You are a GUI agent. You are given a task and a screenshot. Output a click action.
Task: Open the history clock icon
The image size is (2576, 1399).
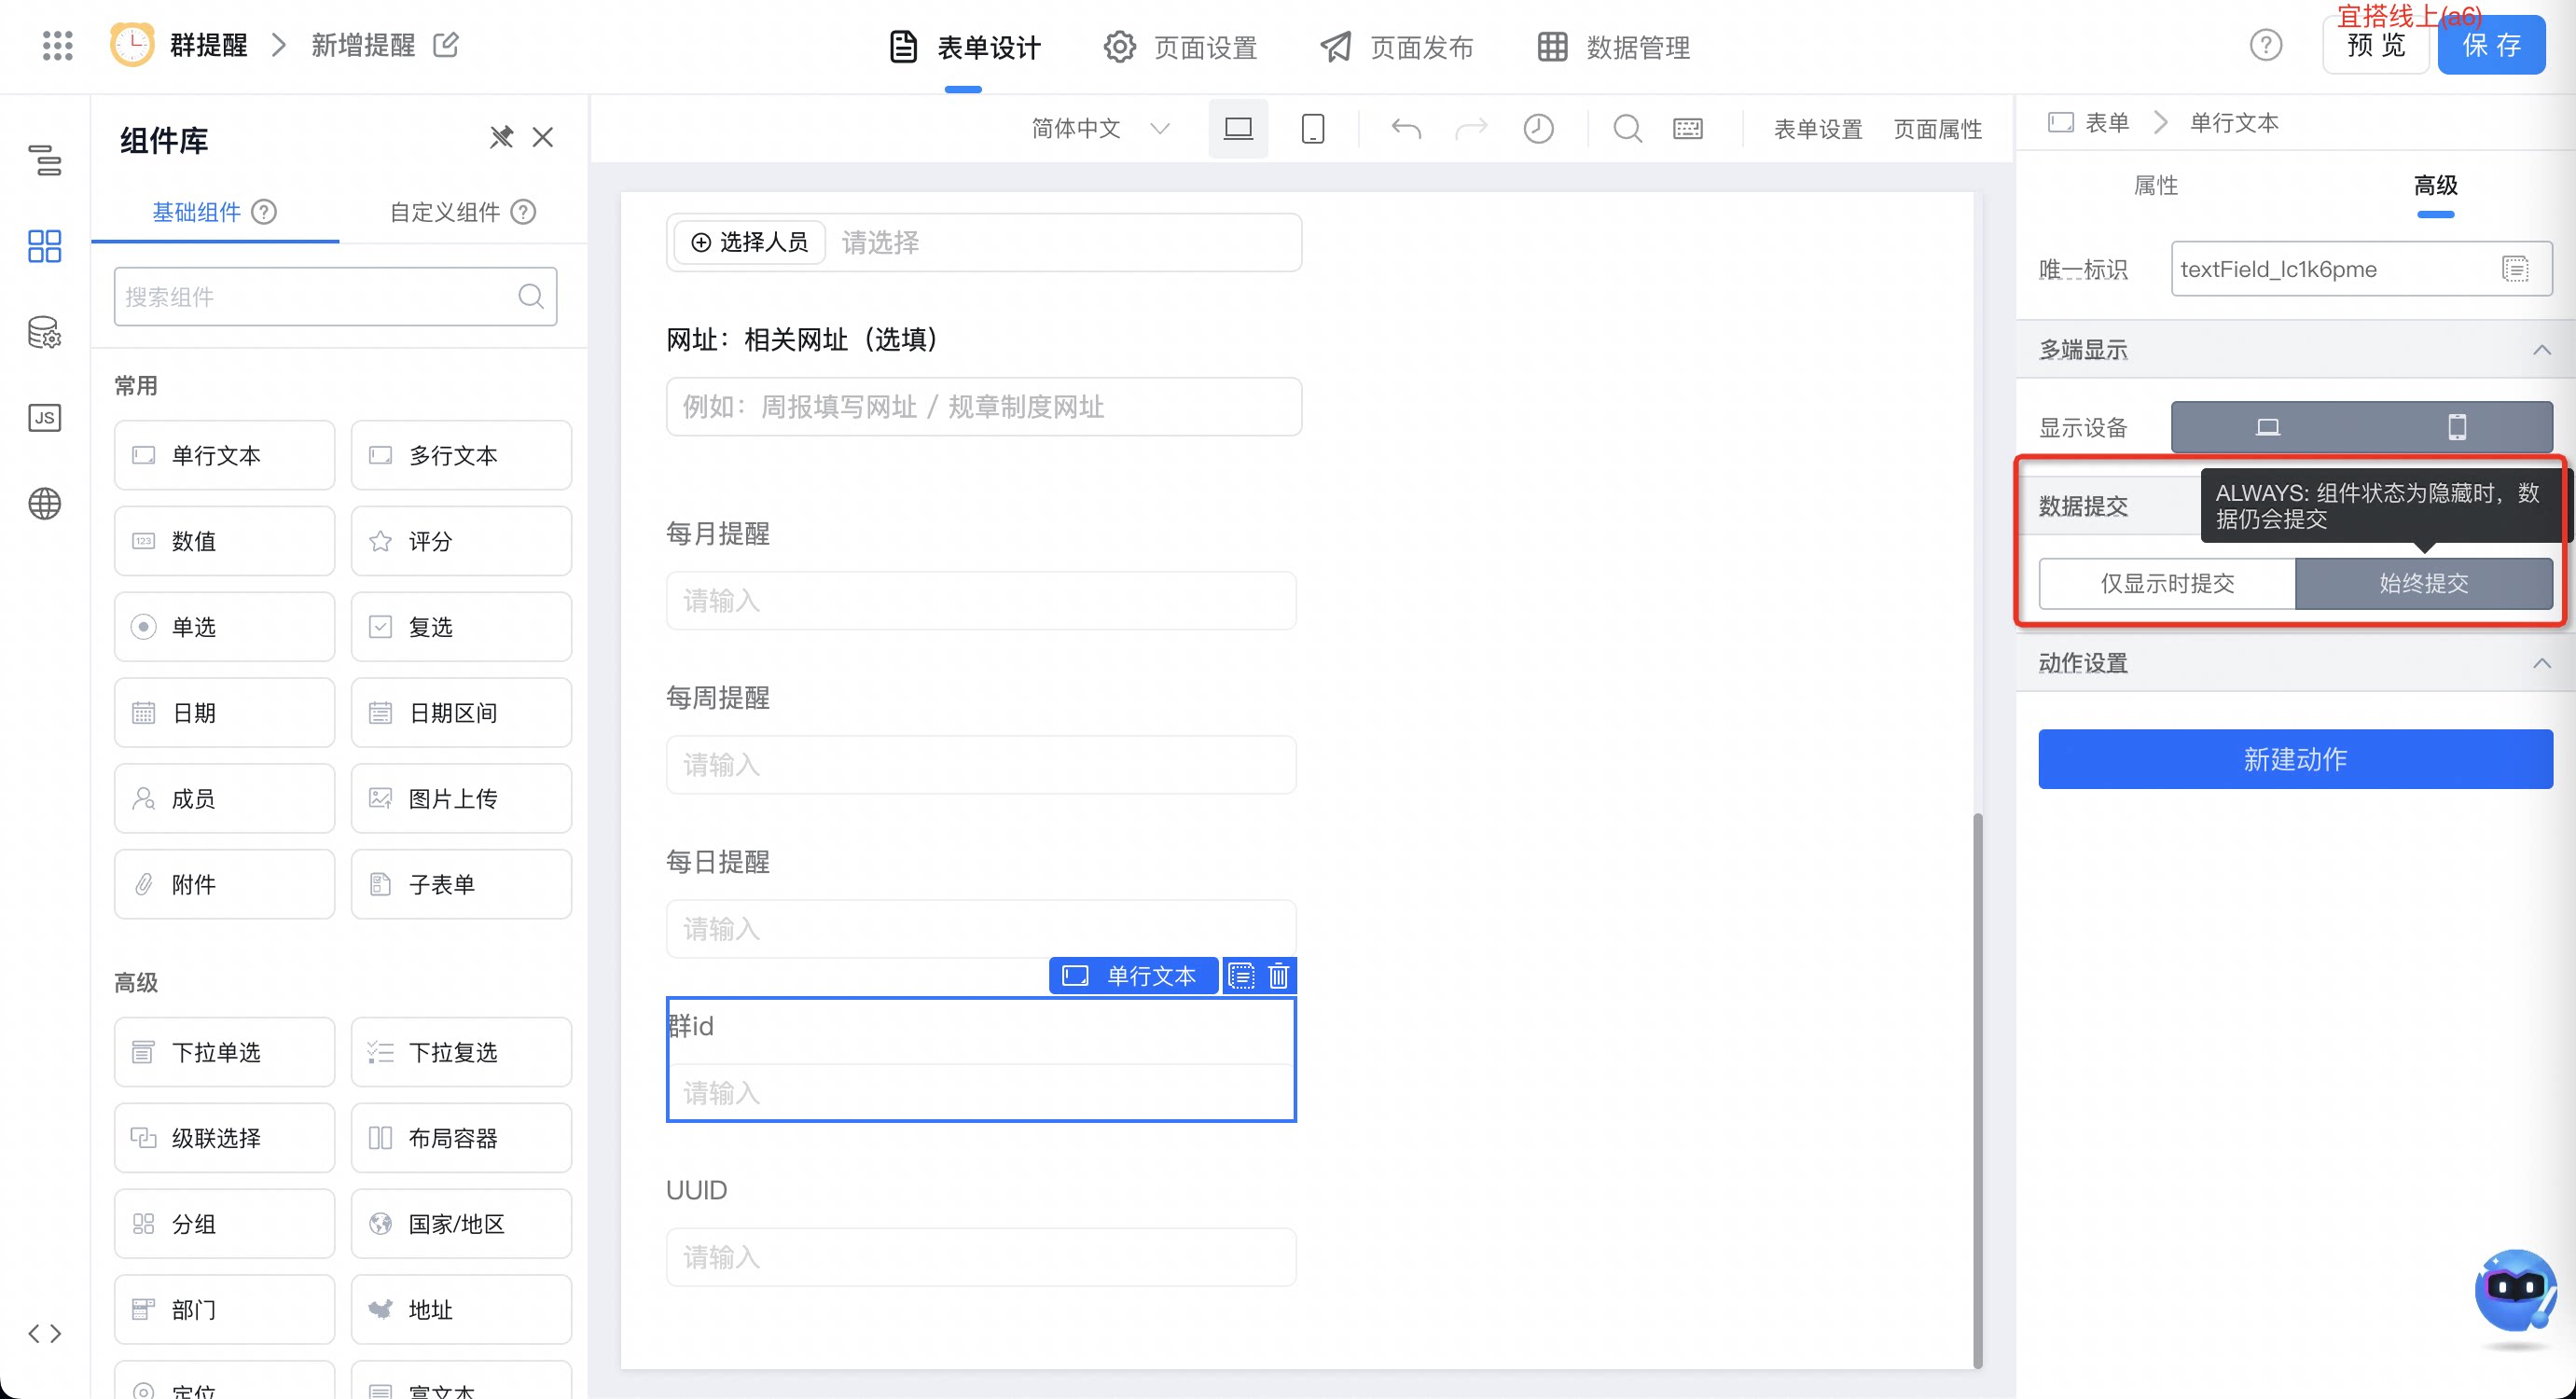(x=1538, y=129)
